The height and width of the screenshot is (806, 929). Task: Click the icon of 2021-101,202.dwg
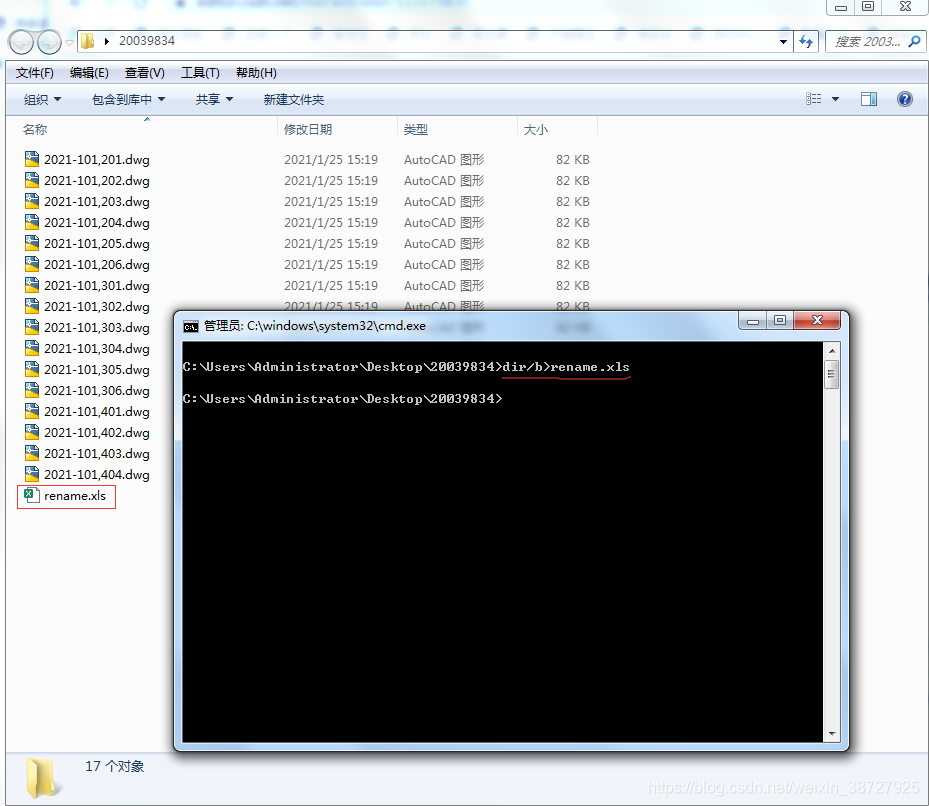coord(32,180)
